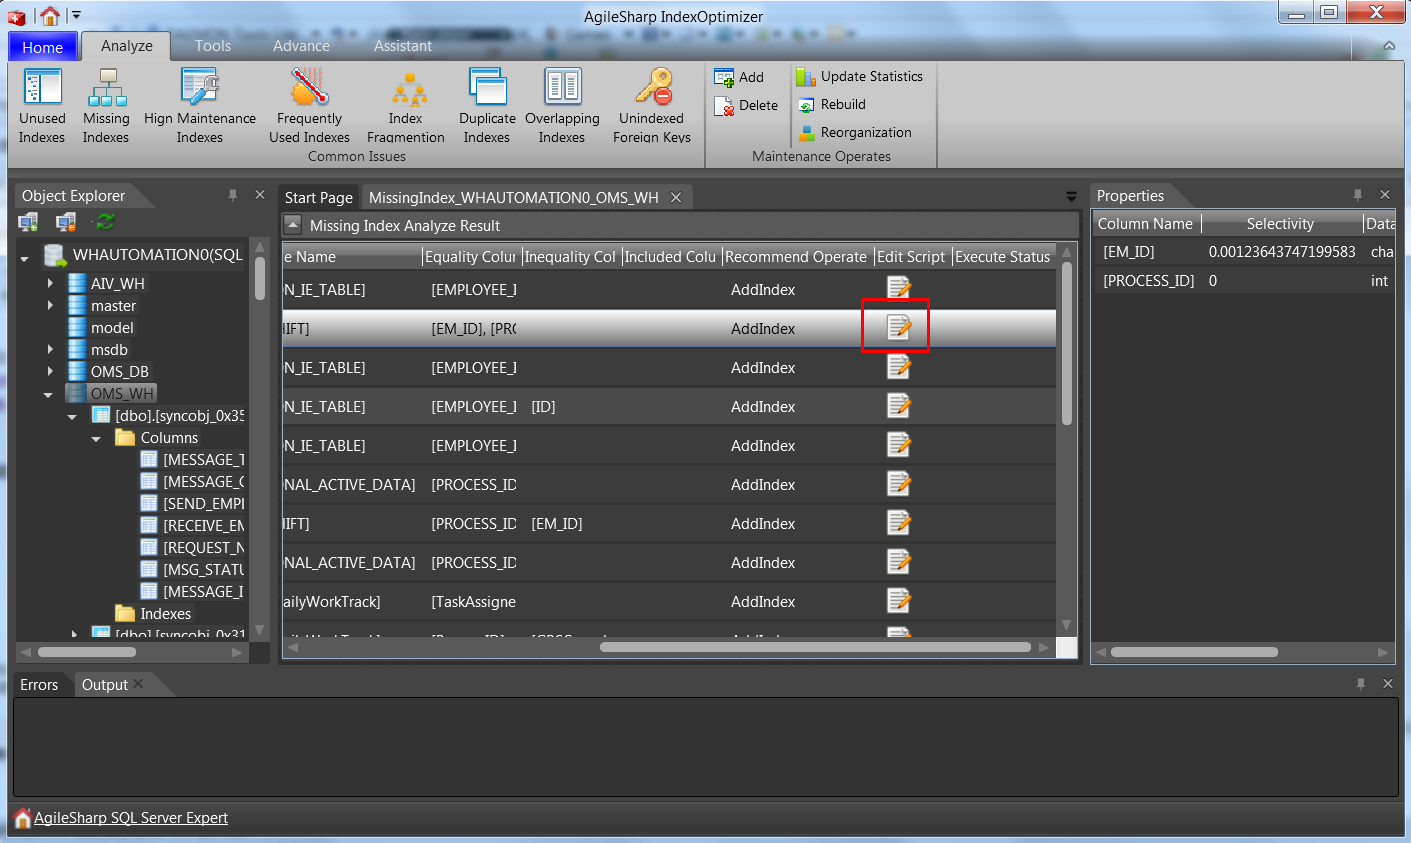Select the Output tab

[x=105, y=685]
